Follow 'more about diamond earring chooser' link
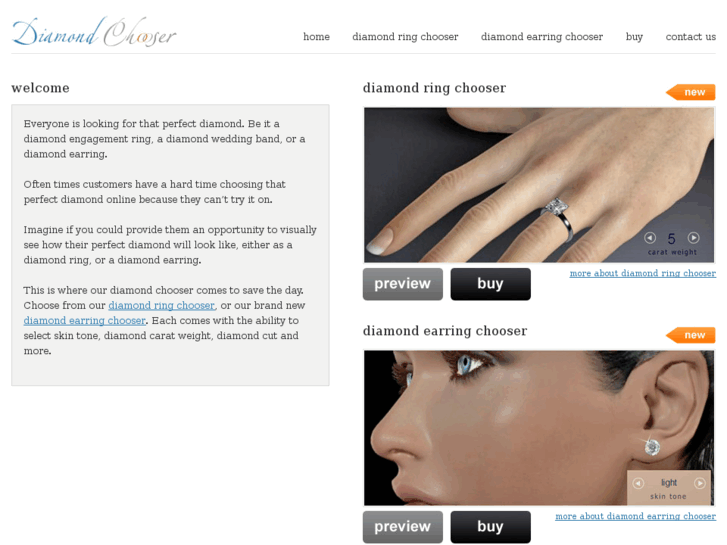 (x=635, y=516)
